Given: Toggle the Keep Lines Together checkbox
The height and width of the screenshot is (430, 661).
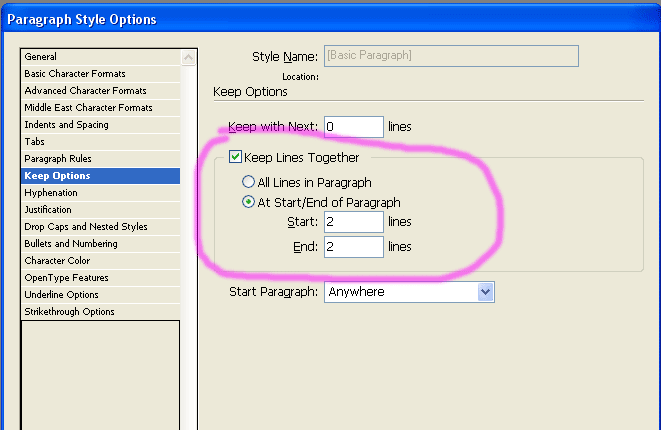Looking at the screenshot, I should point(235,157).
